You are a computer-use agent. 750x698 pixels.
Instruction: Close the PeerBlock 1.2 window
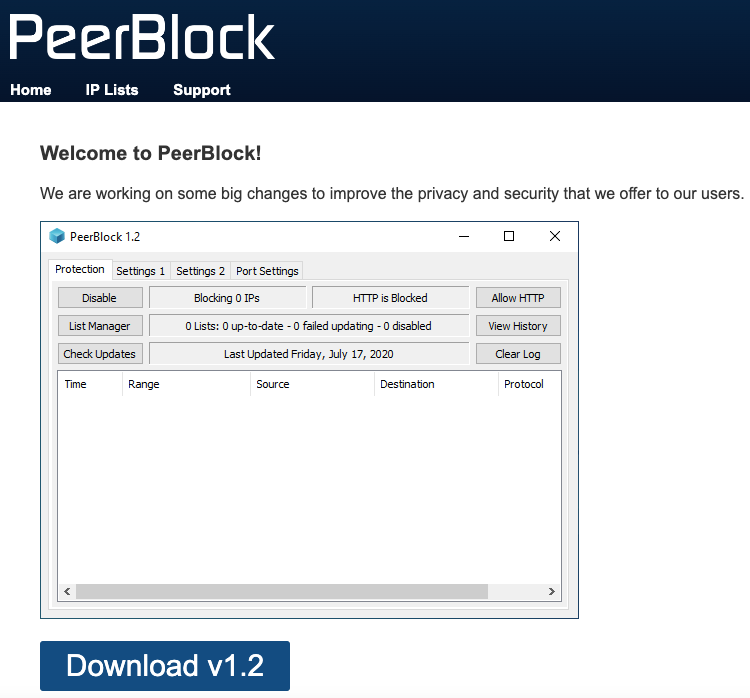555,236
